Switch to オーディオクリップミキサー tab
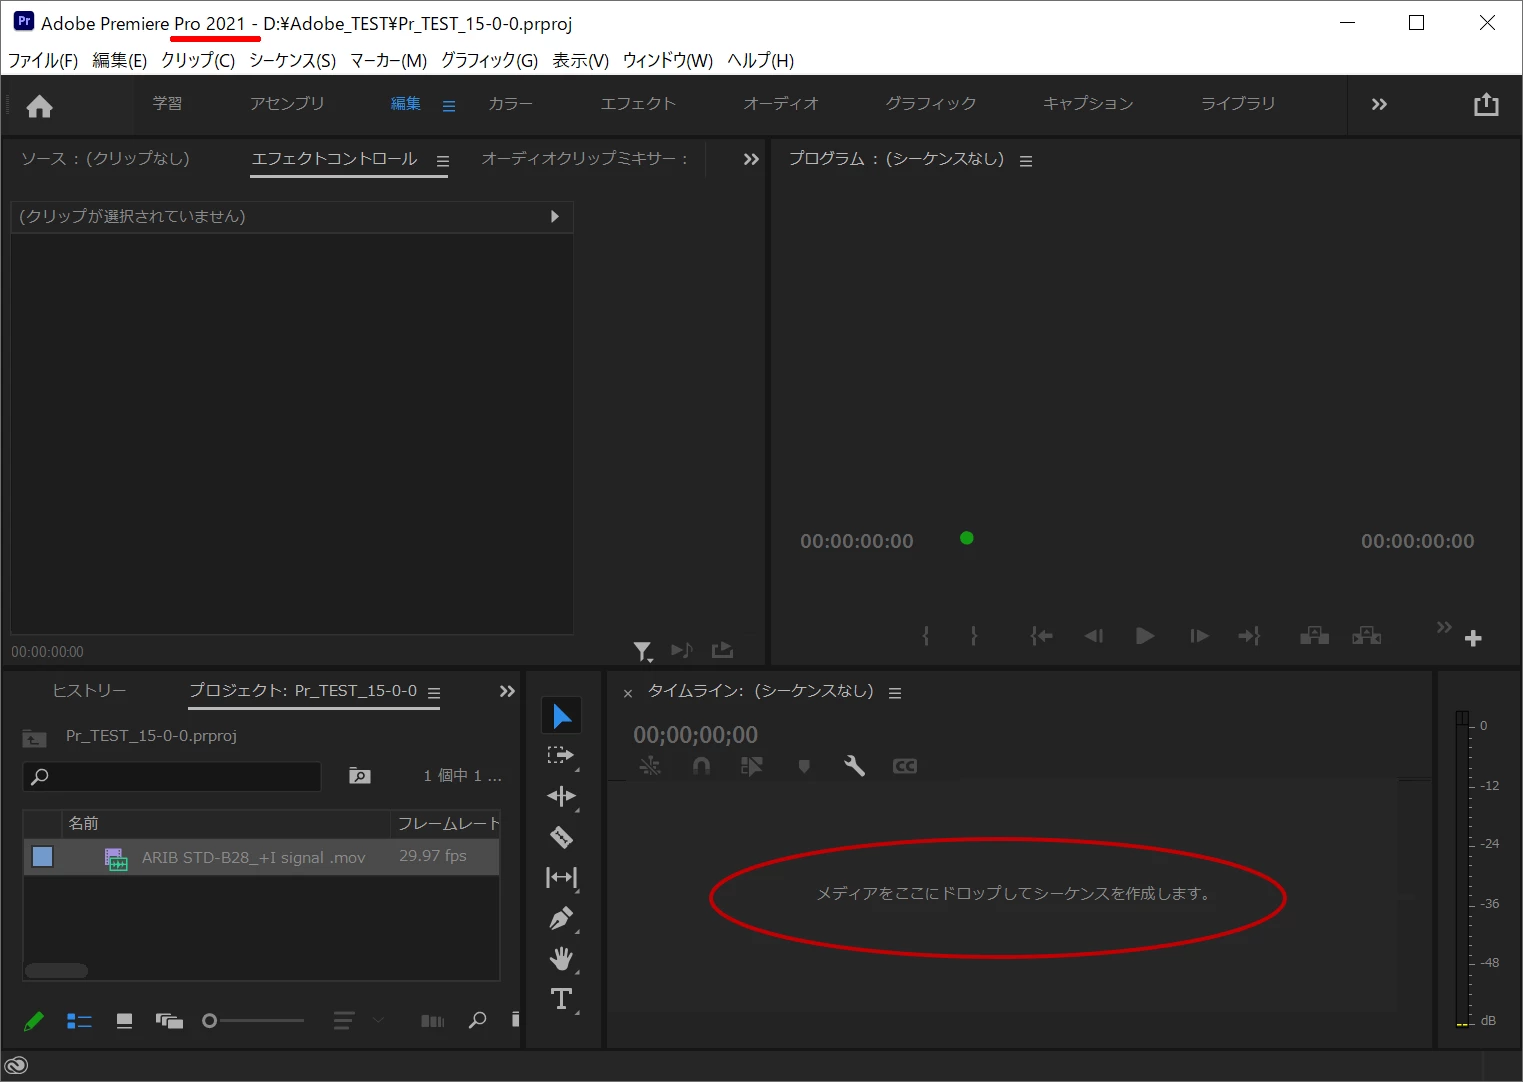Image resolution: width=1523 pixels, height=1082 pixels. click(585, 158)
